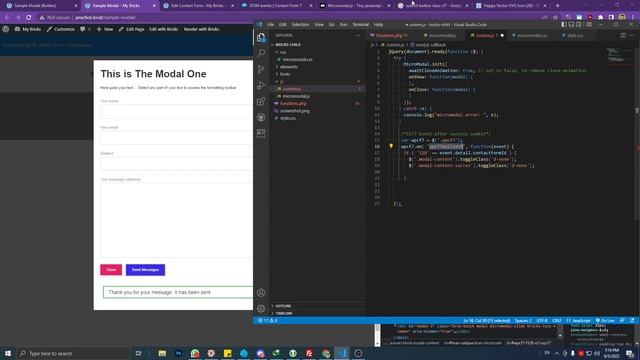This screenshot has height=360, width=640.
Task: Open a new browser tab with plus icon
Action: coord(558,6)
